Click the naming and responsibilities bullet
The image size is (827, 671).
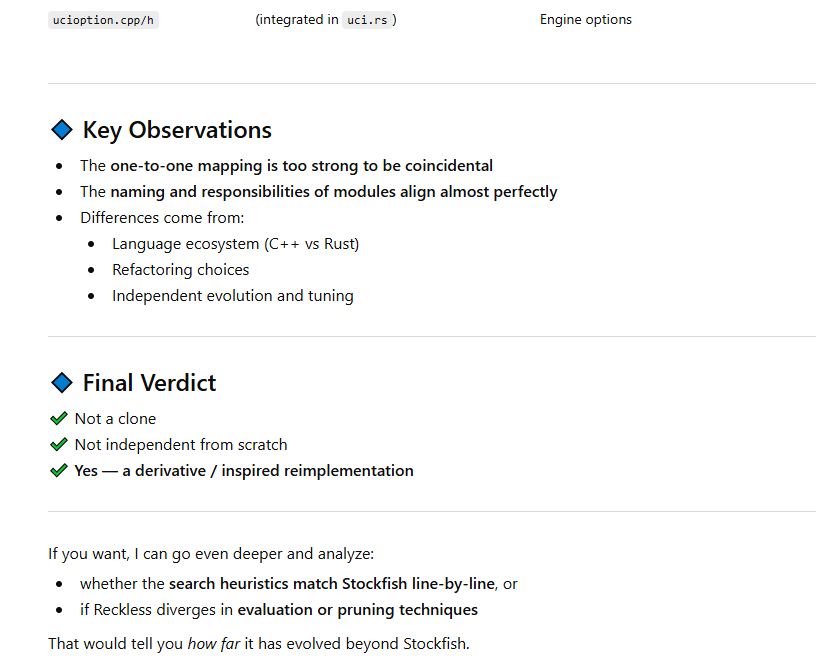319,191
